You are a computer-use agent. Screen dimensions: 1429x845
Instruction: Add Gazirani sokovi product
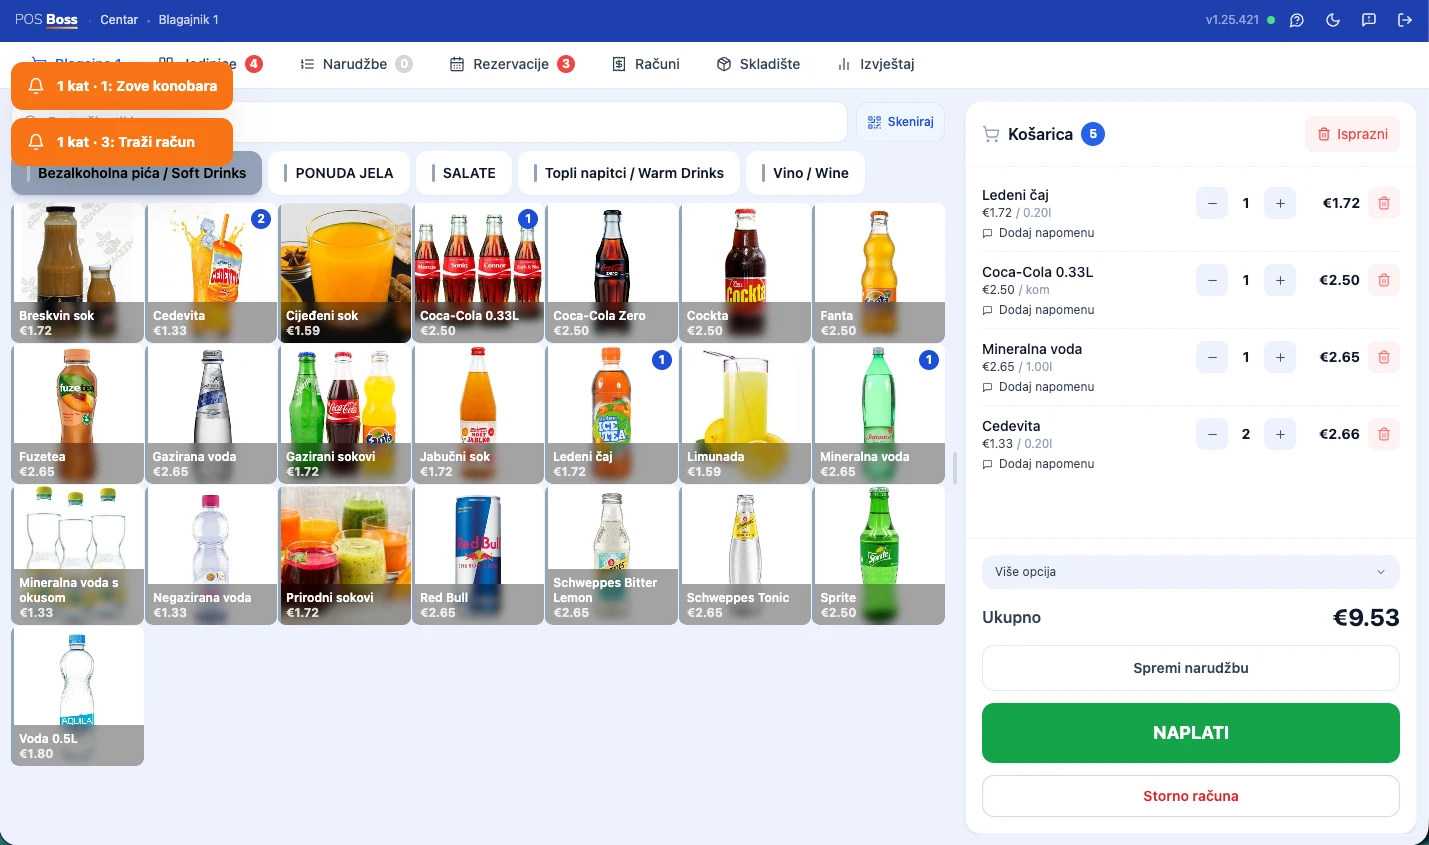click(x=345, y=414)
